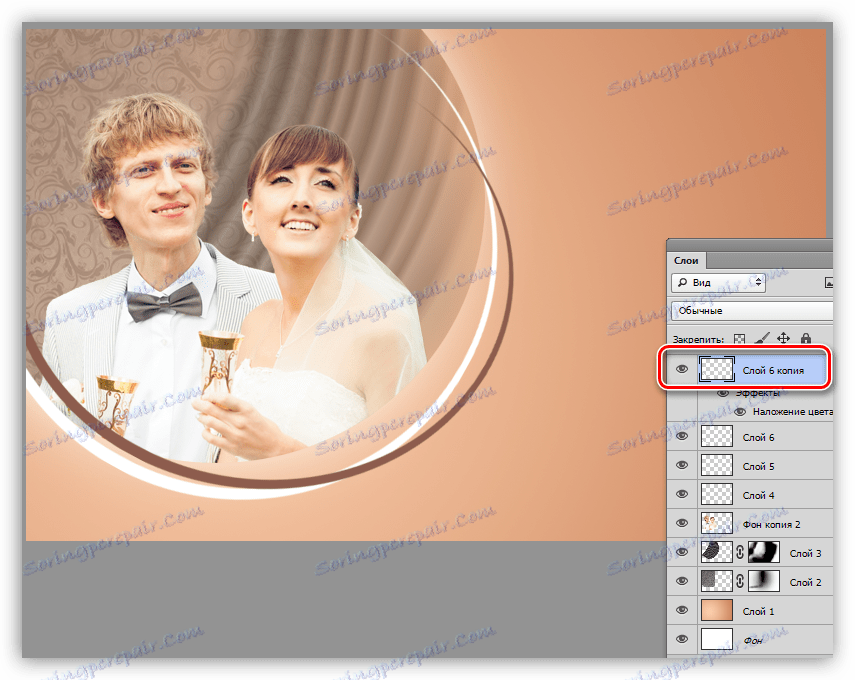
Task: Select the Слой 5 layer thumbnail
Action: pos(716,466)
